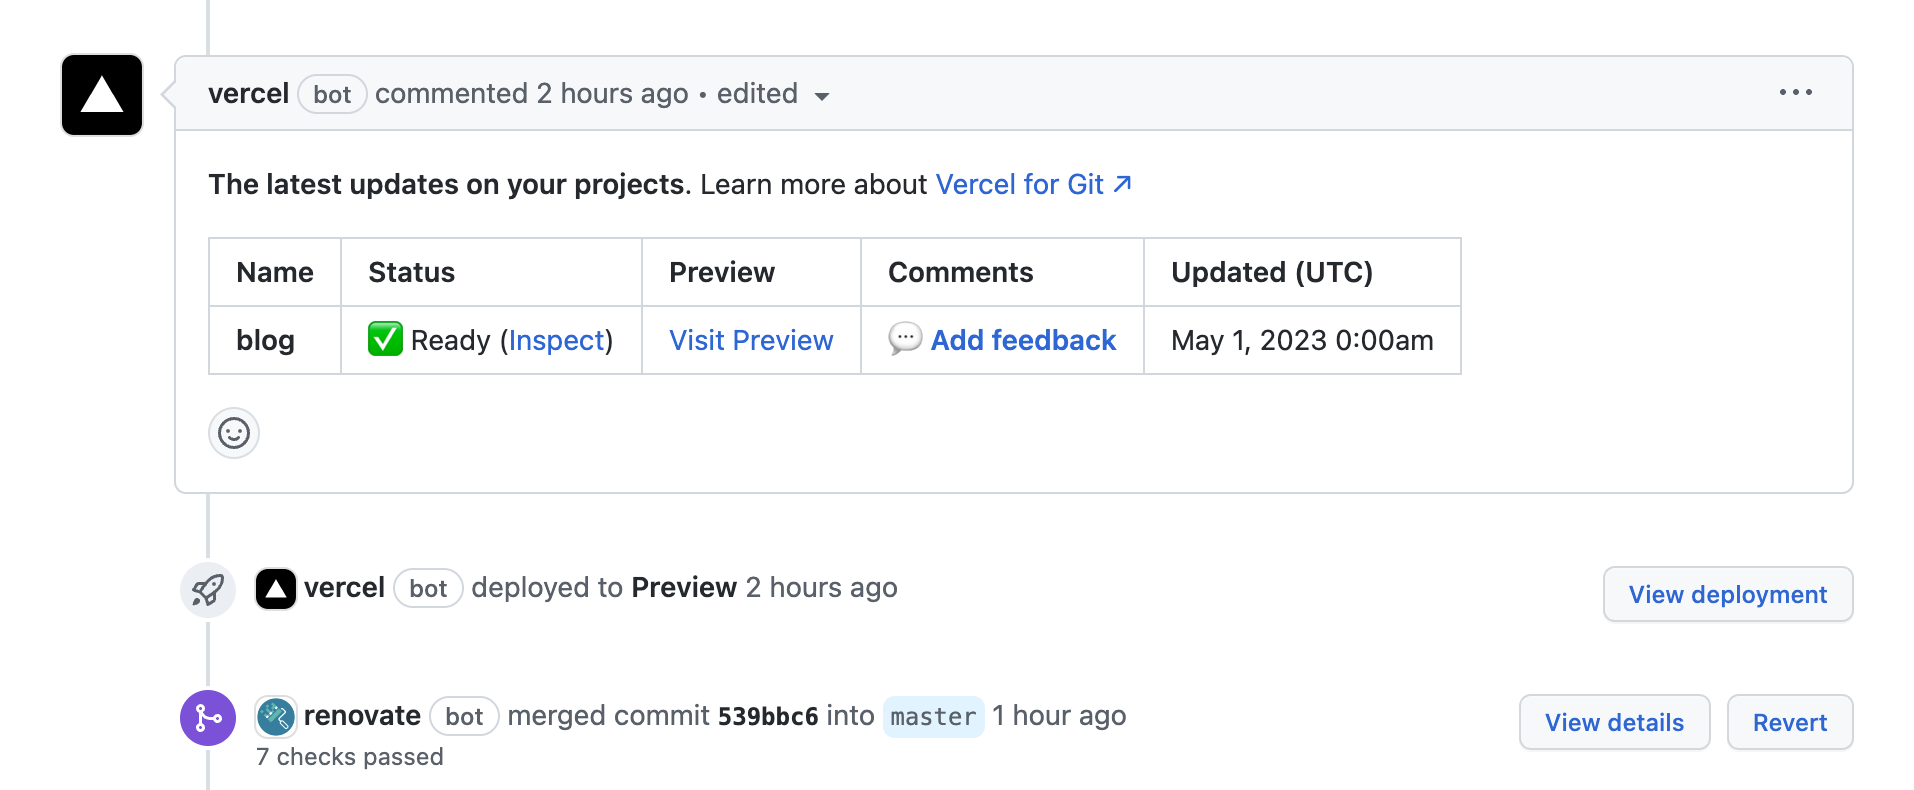Click the small Vercel avatar in the deployment event
This screenshot has height=790, width=1914.
pos(276,589)
